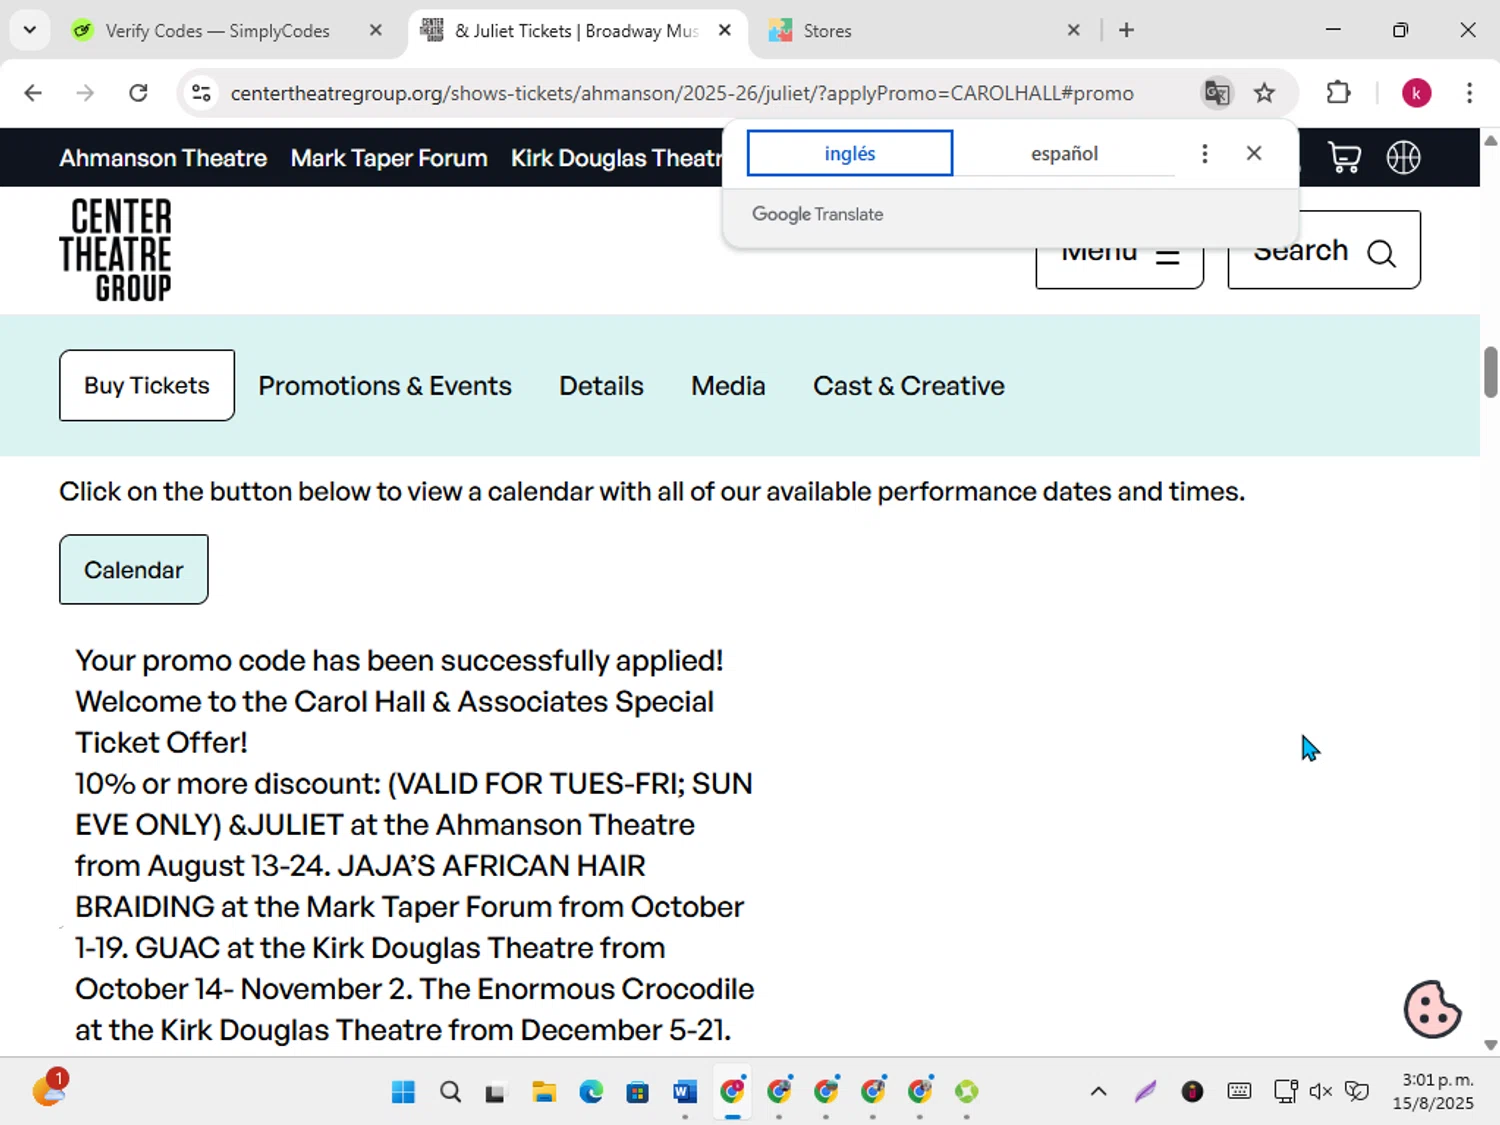Click the muted volume icon in tray

pos(1320,1092)
